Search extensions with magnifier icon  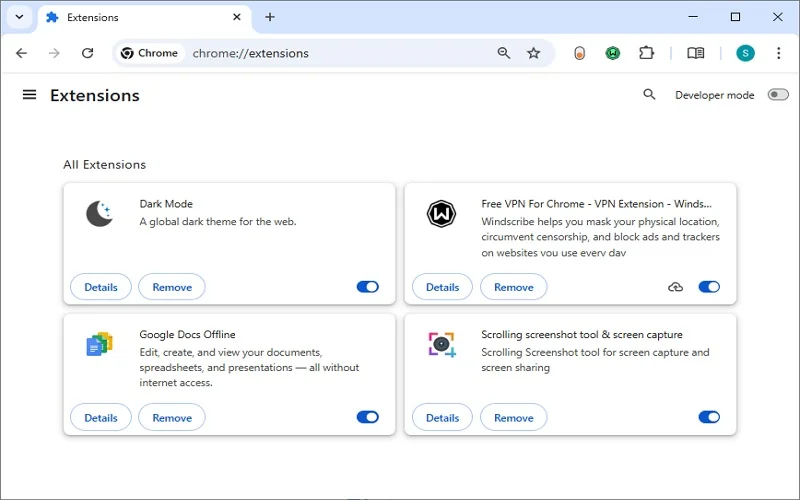click(x=649, y=94)
